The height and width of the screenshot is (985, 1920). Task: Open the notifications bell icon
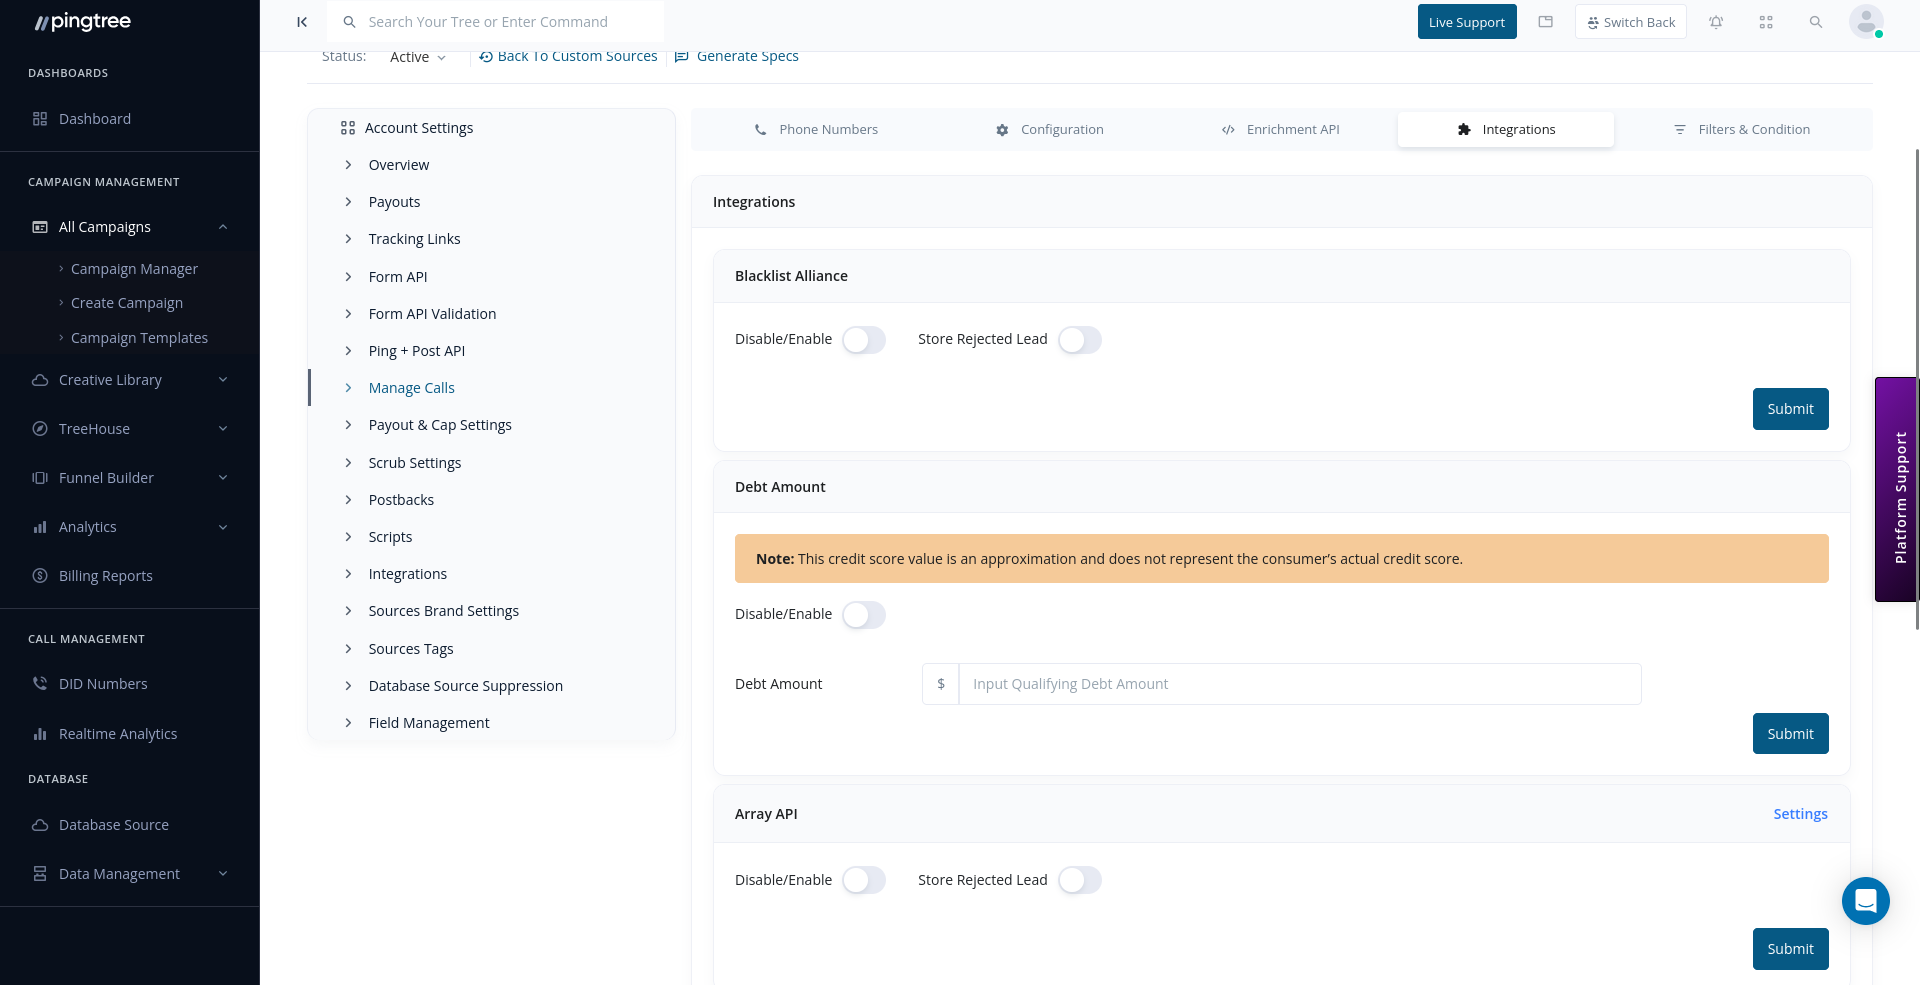1716,21
